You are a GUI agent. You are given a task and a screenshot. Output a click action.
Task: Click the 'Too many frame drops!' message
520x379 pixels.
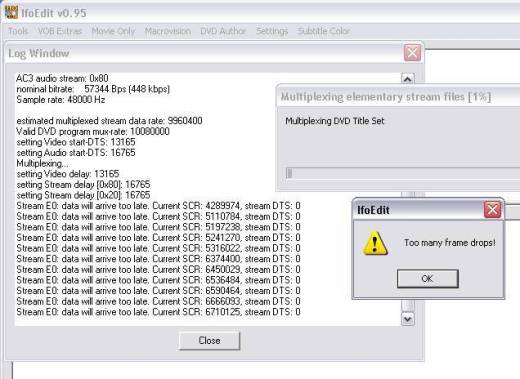[450, 243]
